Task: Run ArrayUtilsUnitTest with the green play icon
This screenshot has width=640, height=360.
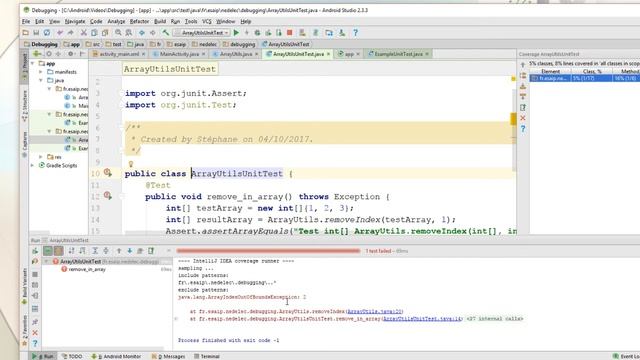Action: pos(236,33)
